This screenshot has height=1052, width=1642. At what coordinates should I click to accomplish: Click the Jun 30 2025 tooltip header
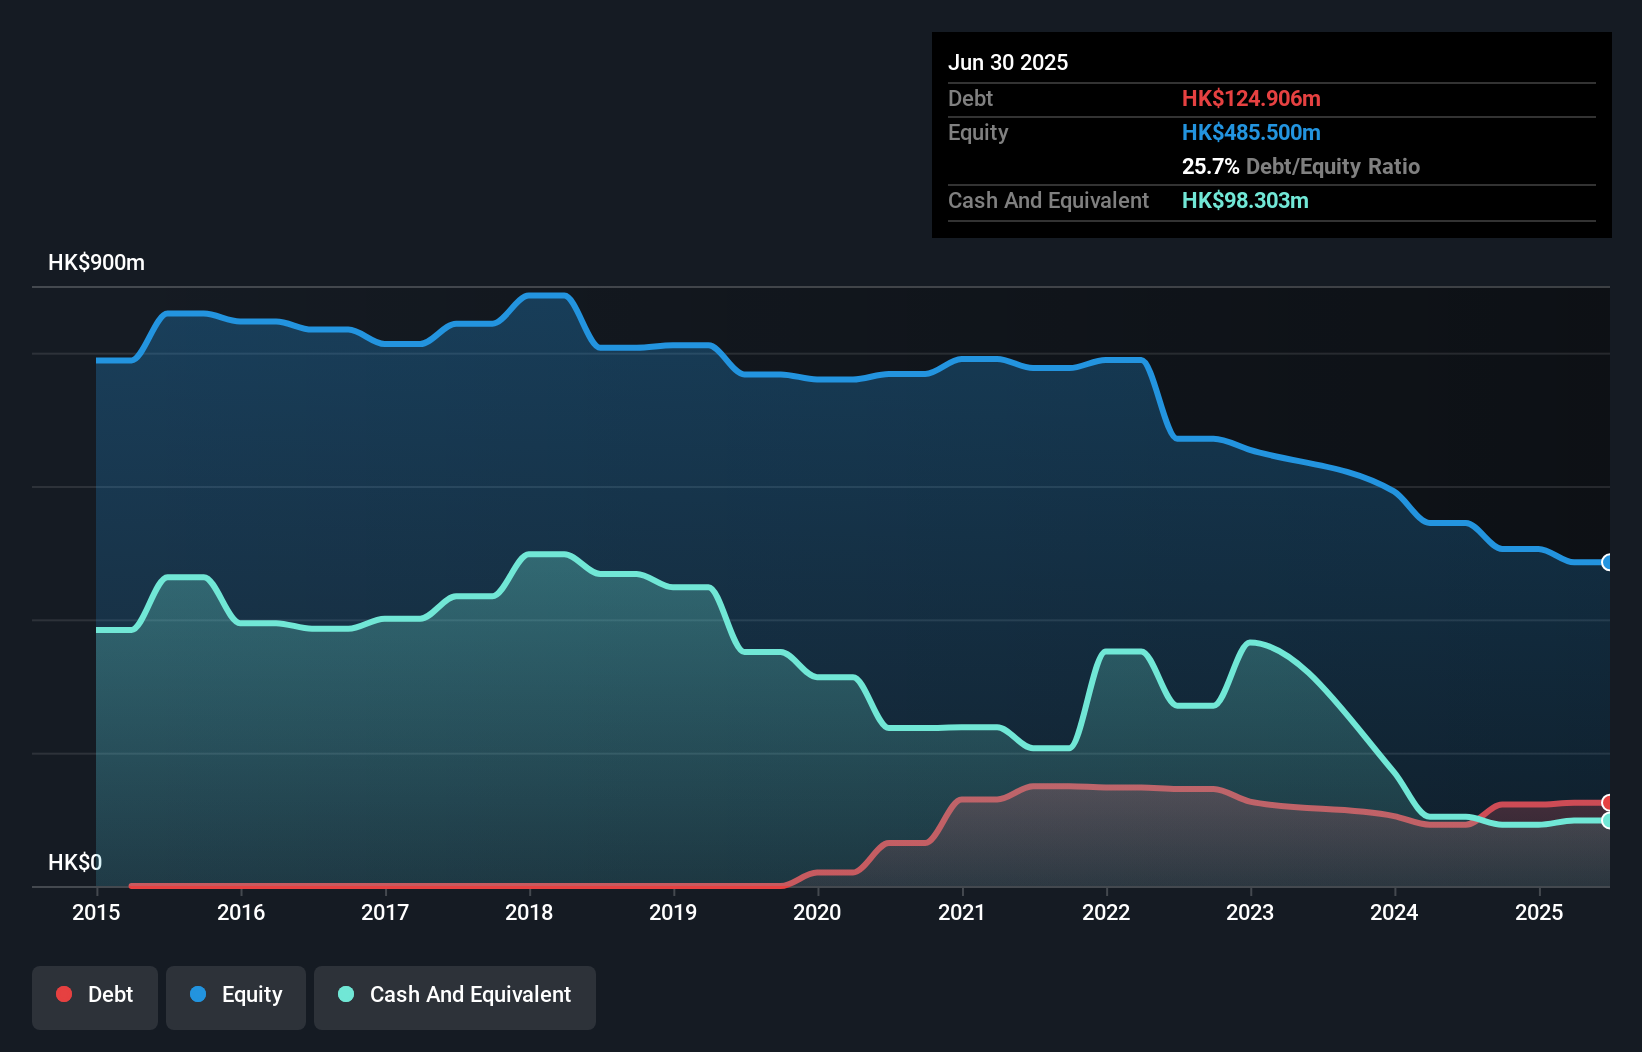pyautogui.click(x=1008, y=62)
